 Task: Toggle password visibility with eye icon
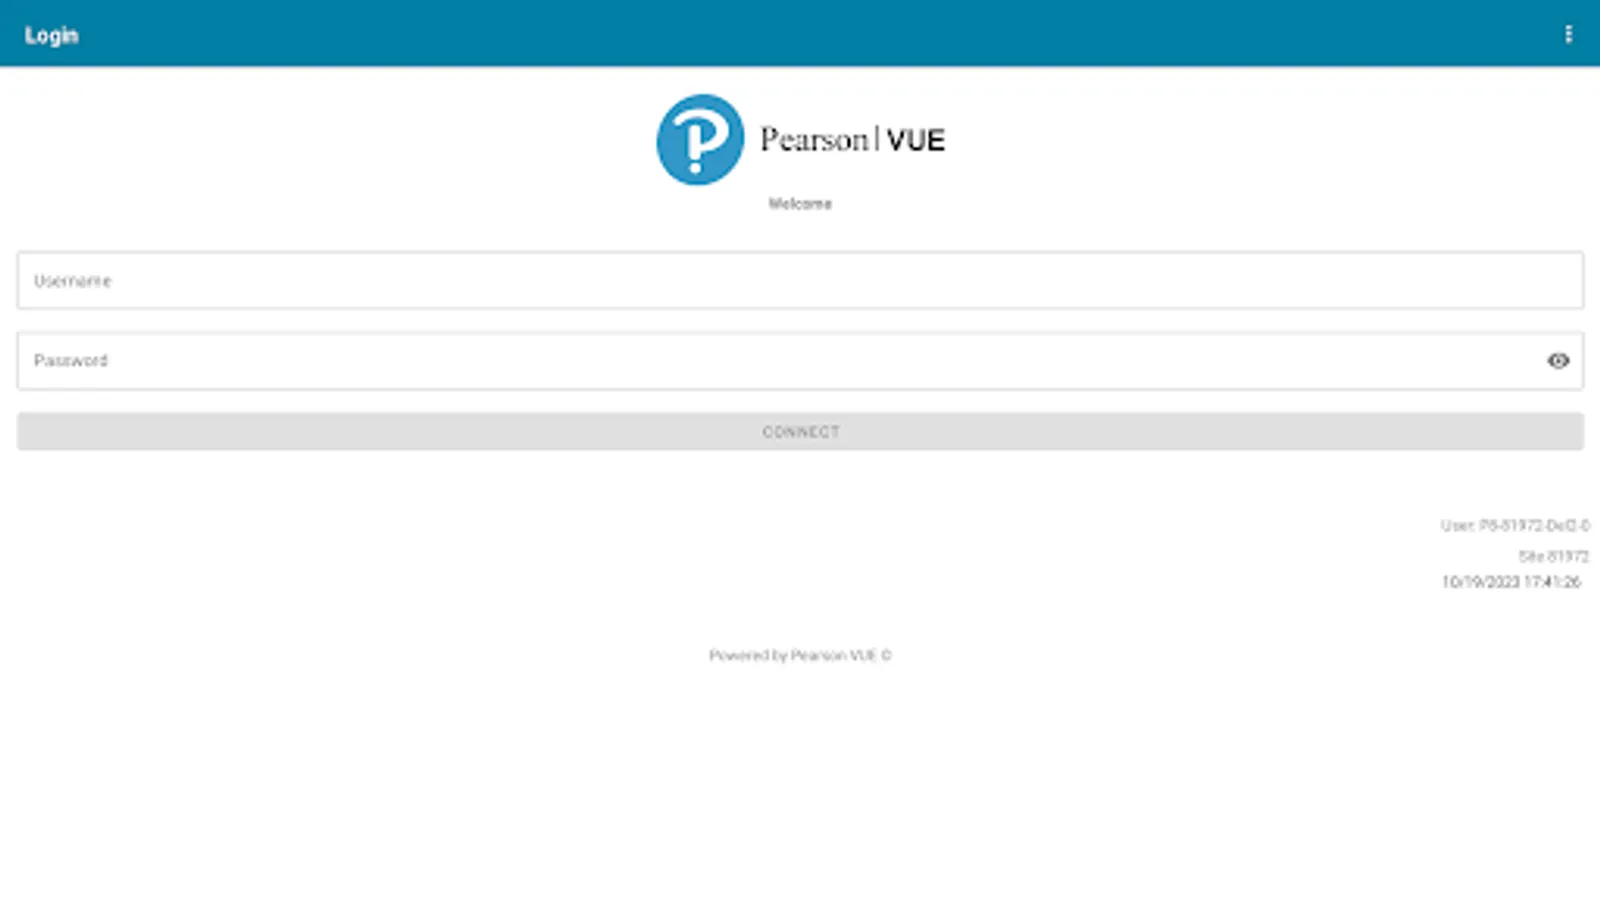pyautogui.click(x=1558, y=361)
